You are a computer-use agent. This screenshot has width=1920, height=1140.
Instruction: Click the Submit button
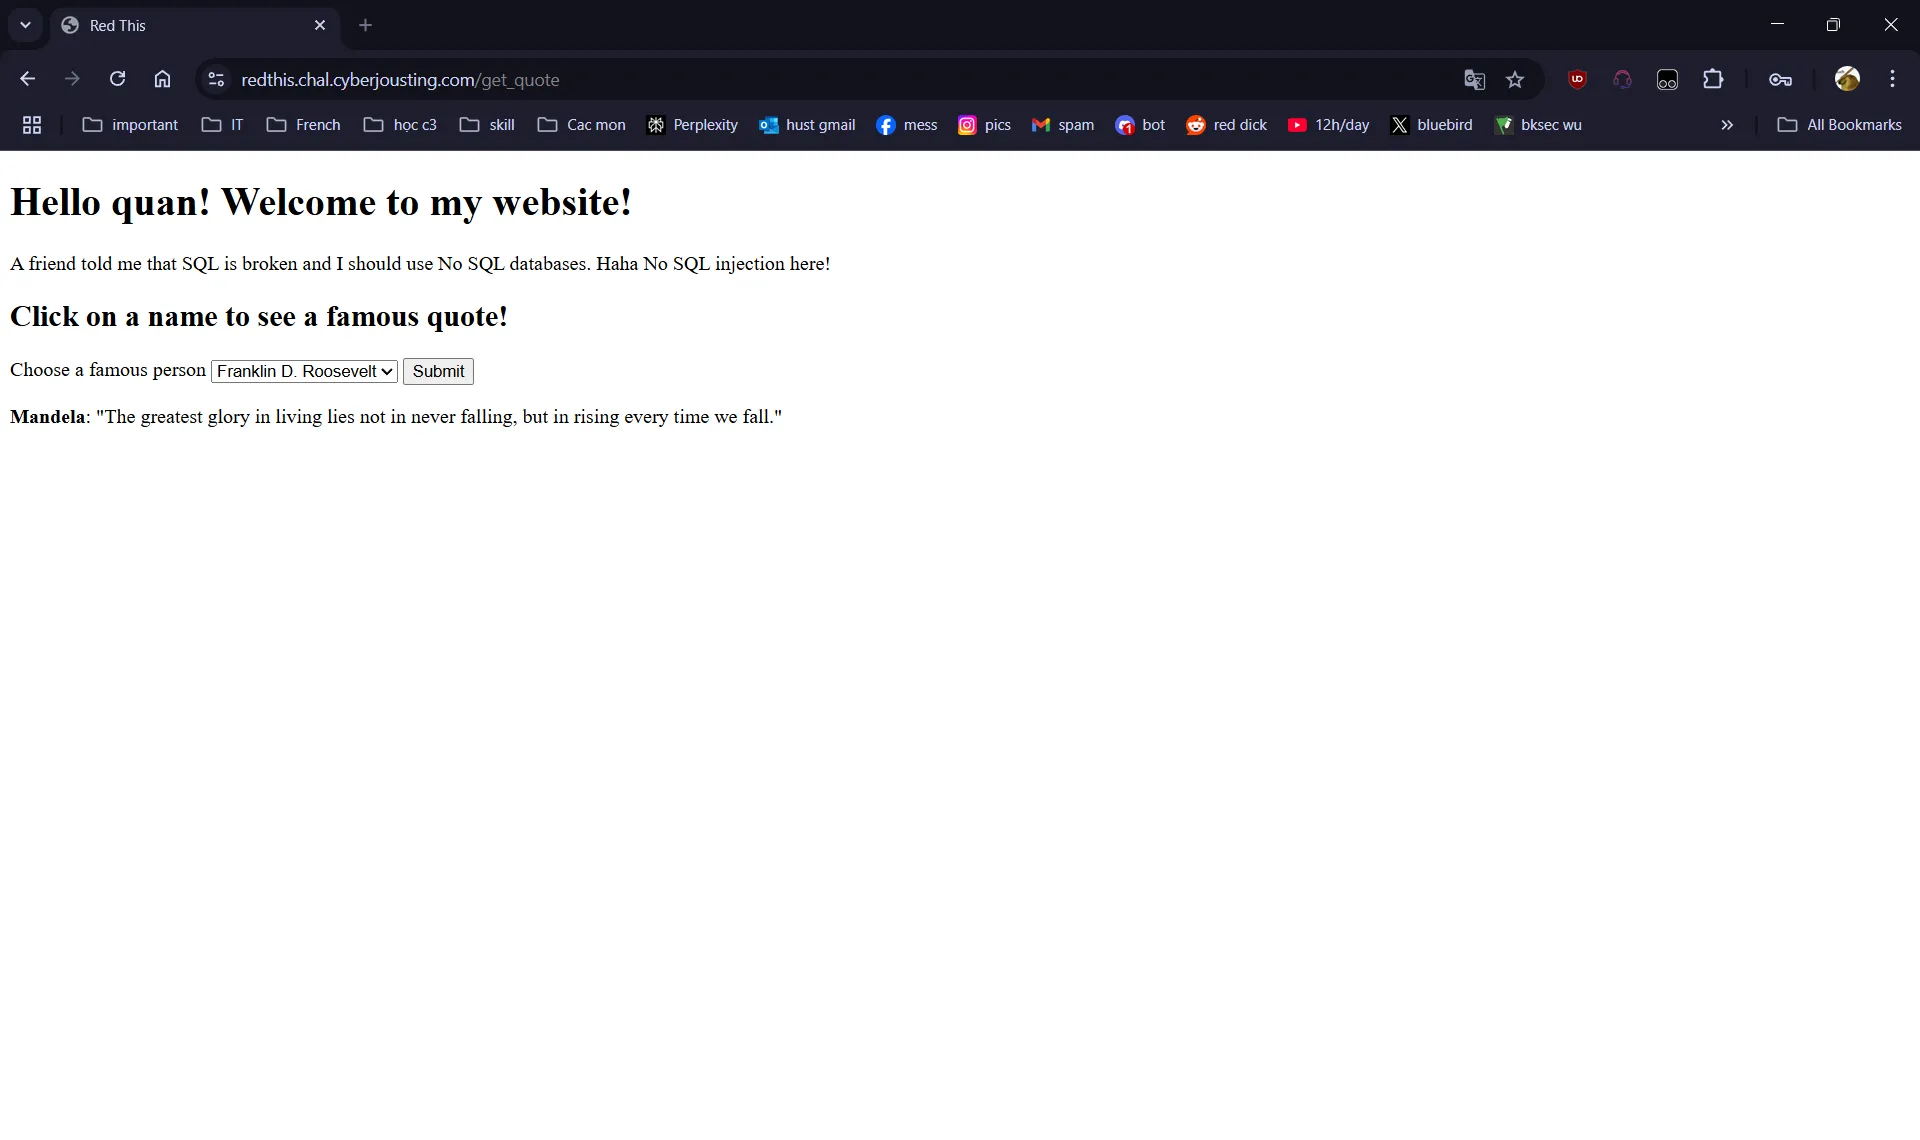click(438, 371)
